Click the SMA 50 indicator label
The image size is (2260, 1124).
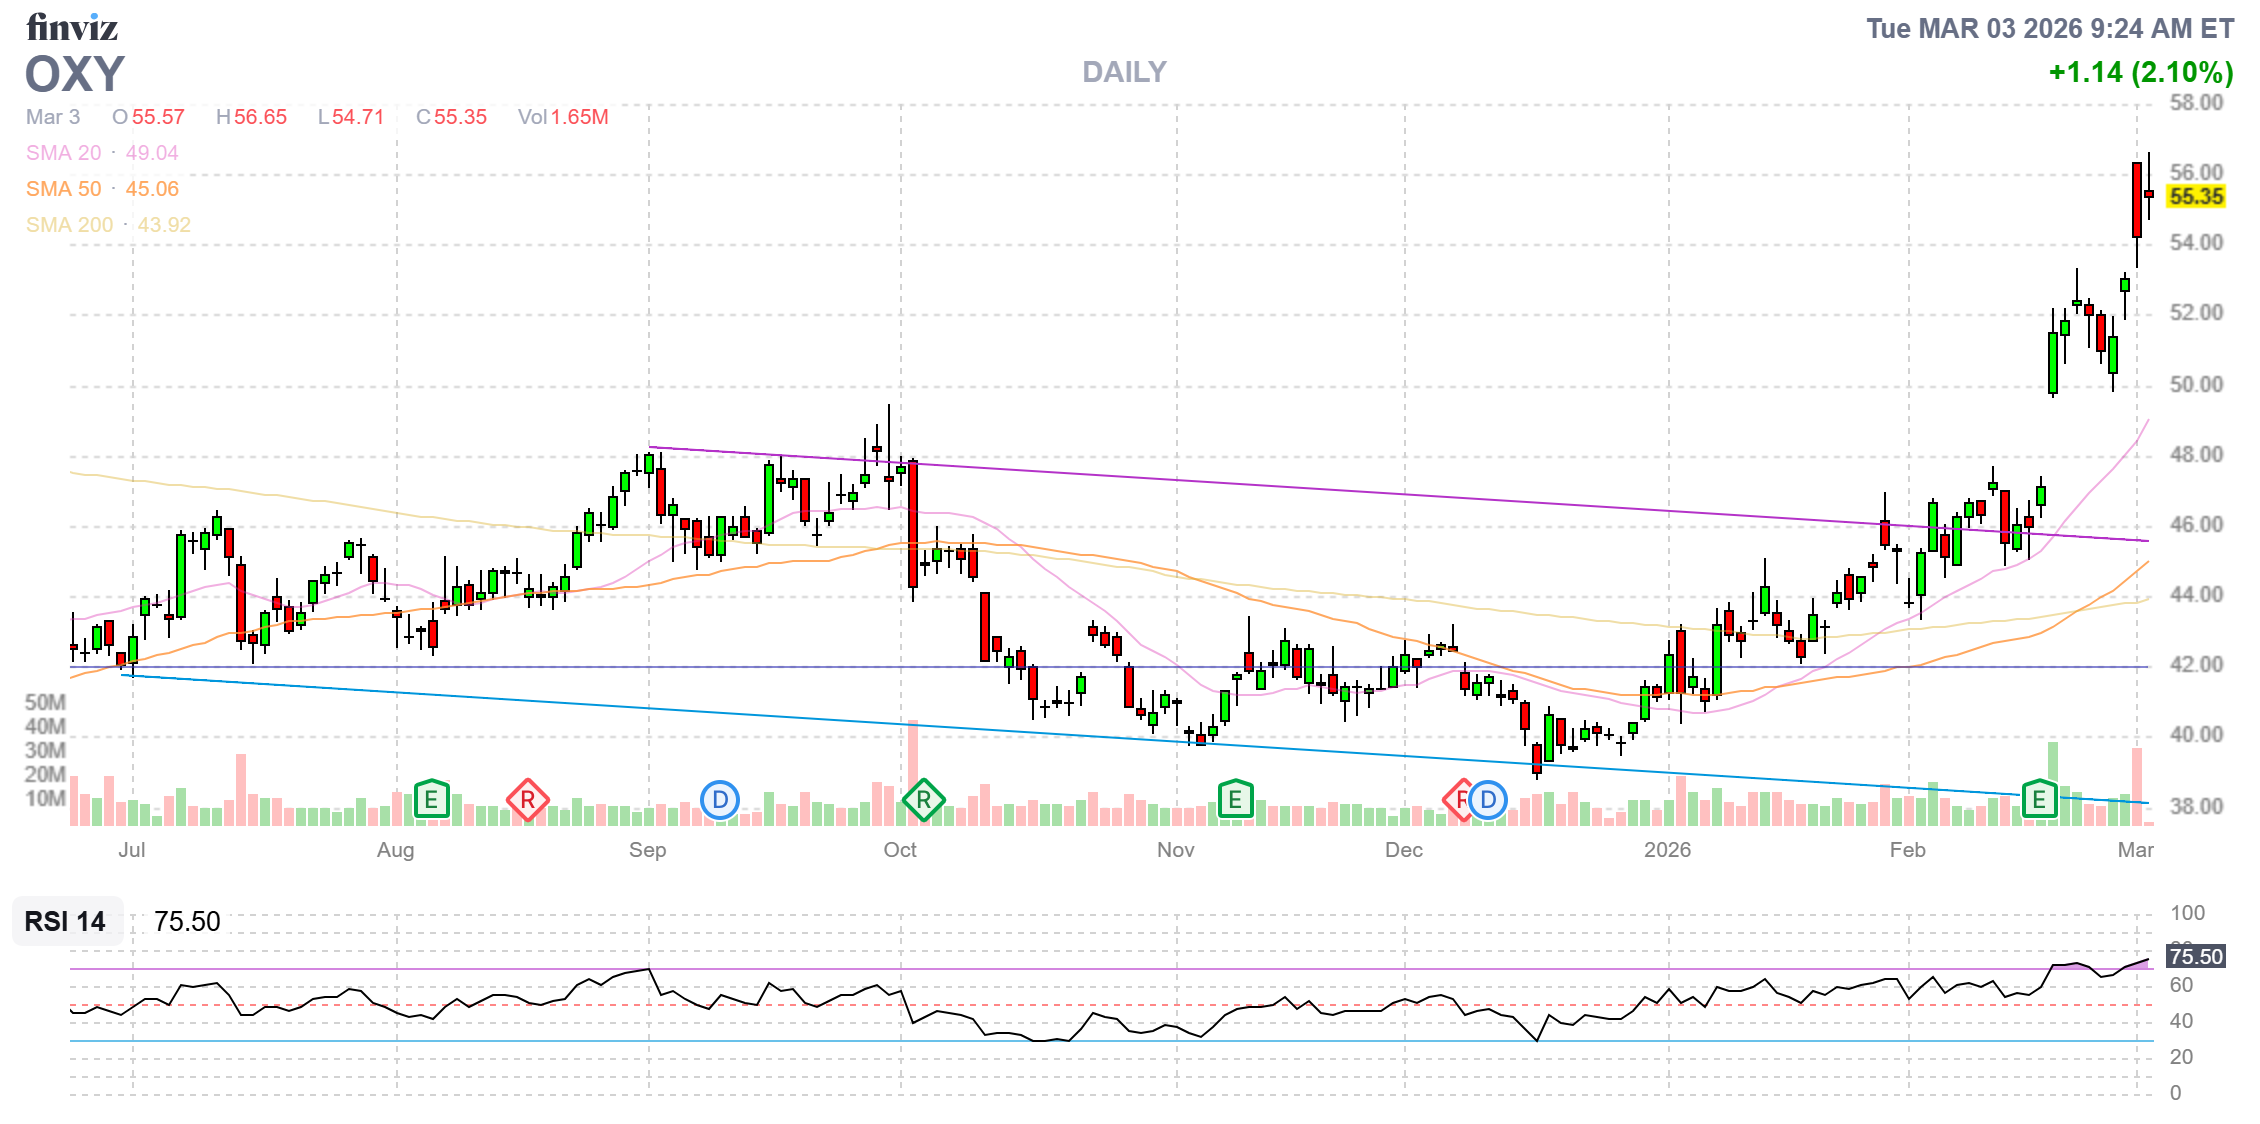(x=64, y=189)
